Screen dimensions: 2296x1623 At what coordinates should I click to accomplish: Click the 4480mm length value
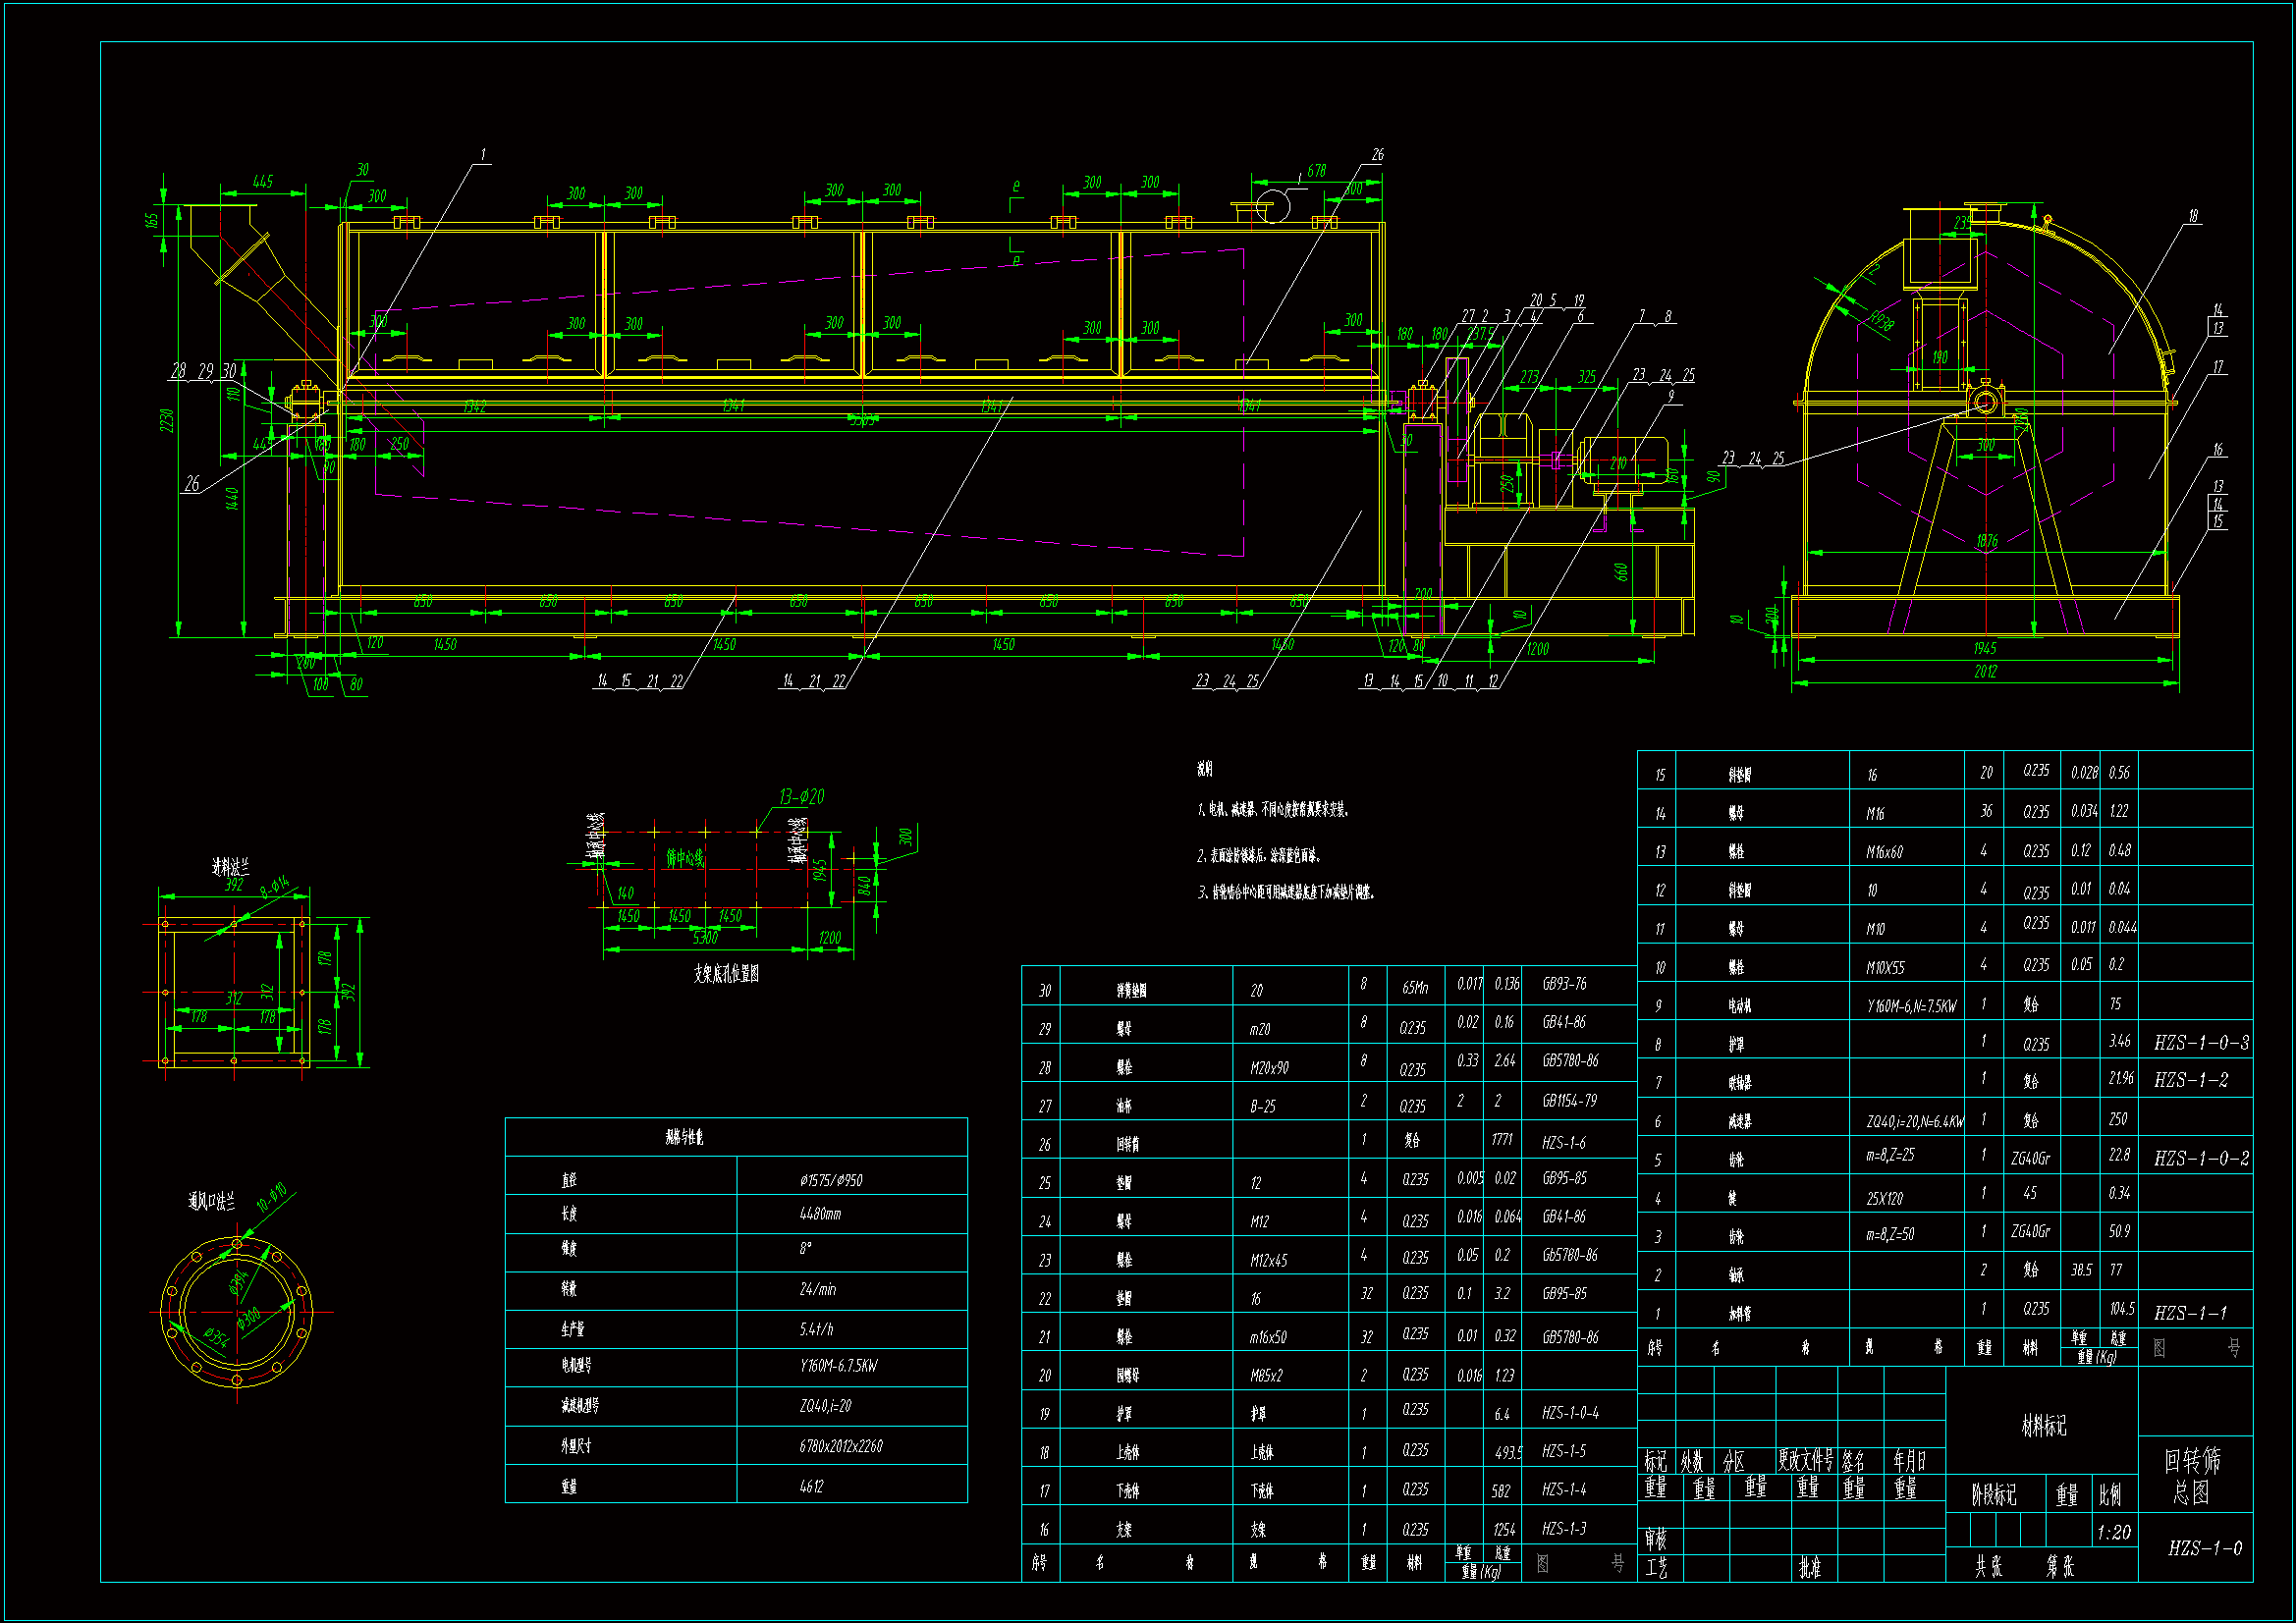click(x=820, y=1214)
